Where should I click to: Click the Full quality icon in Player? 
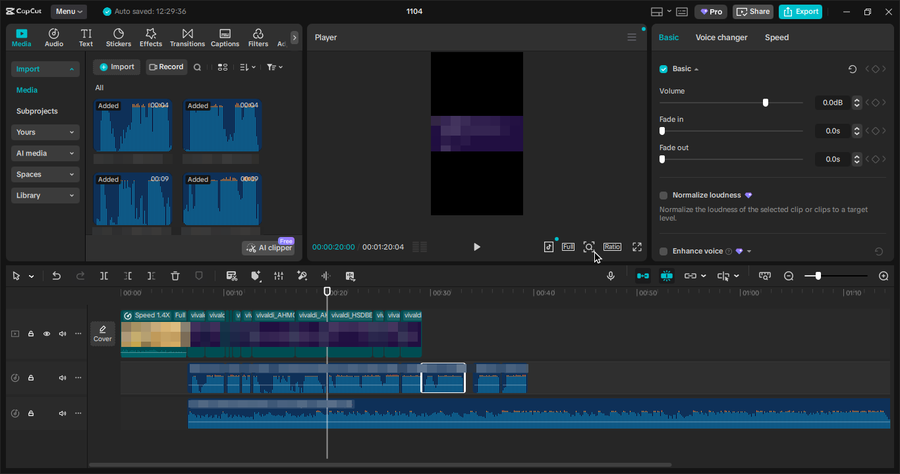coord(568,247)
